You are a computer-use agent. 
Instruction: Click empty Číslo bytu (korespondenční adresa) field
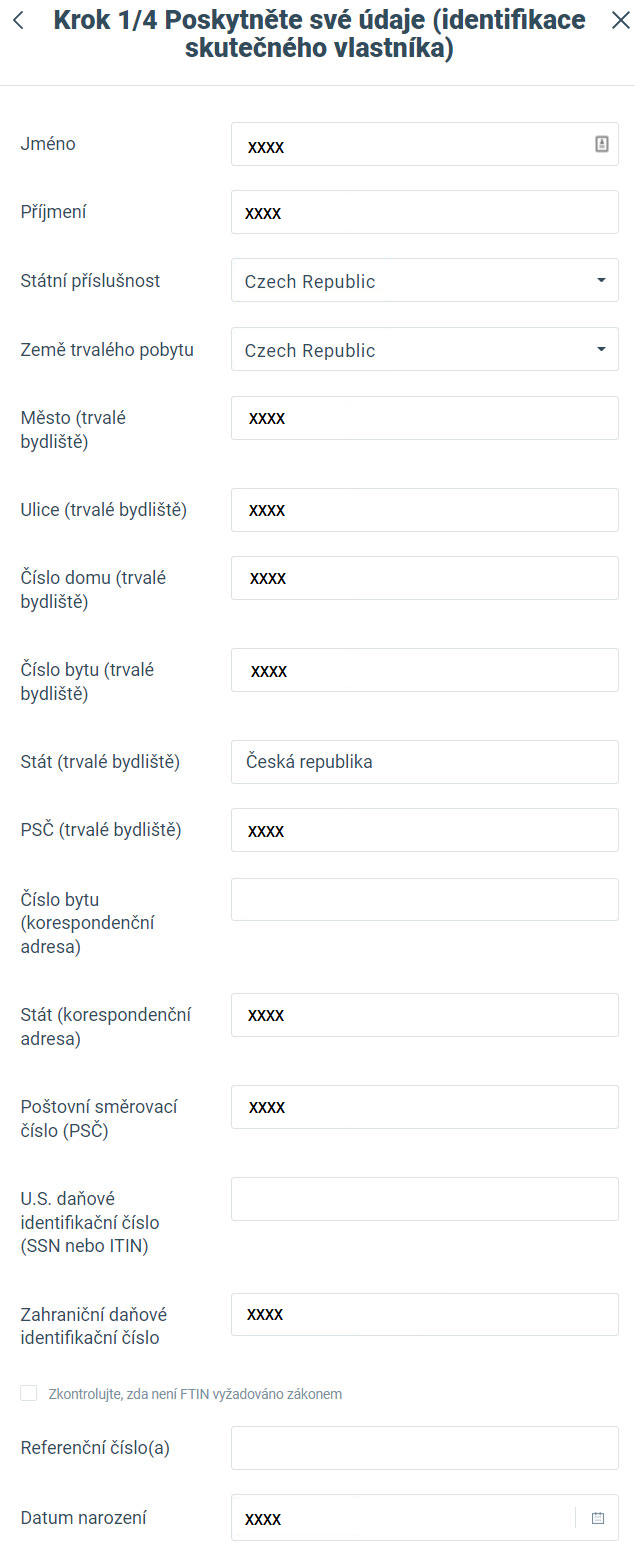click(424, 899)
